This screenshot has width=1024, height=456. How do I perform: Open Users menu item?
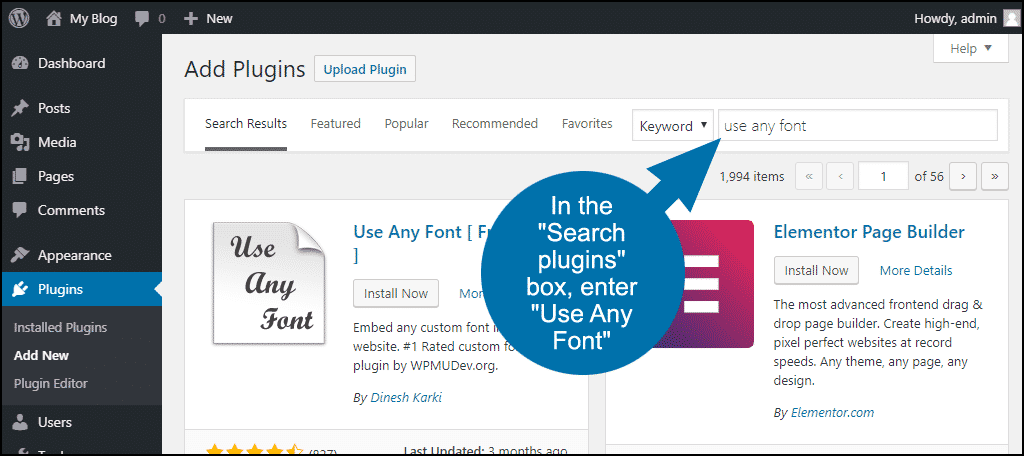[x=81, y=422]
